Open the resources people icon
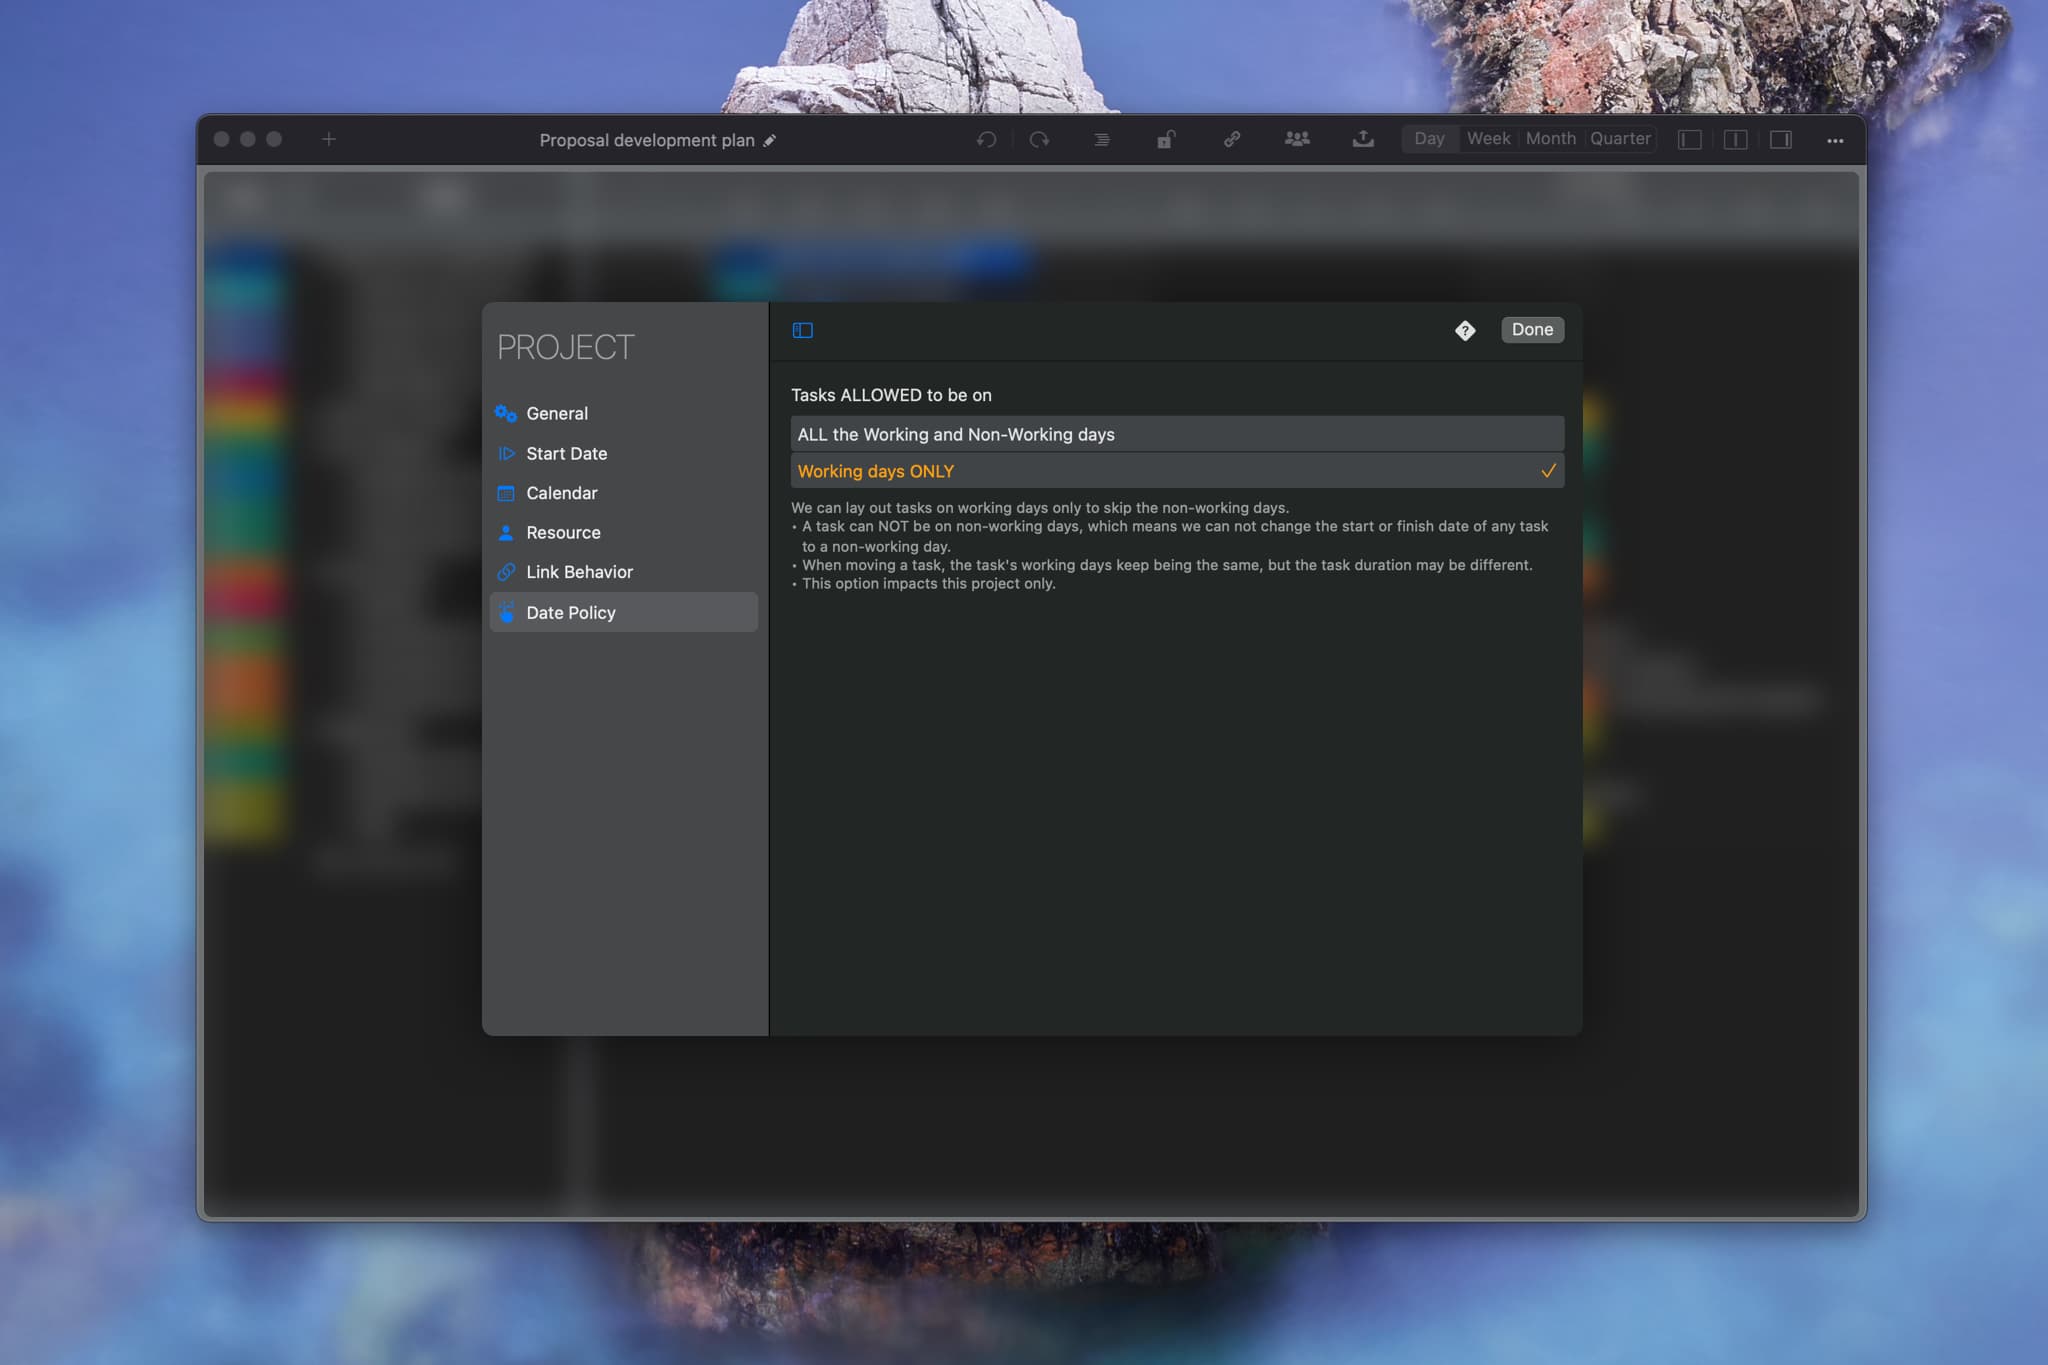2048x1365 pixels. click(x=1297, y=140)
